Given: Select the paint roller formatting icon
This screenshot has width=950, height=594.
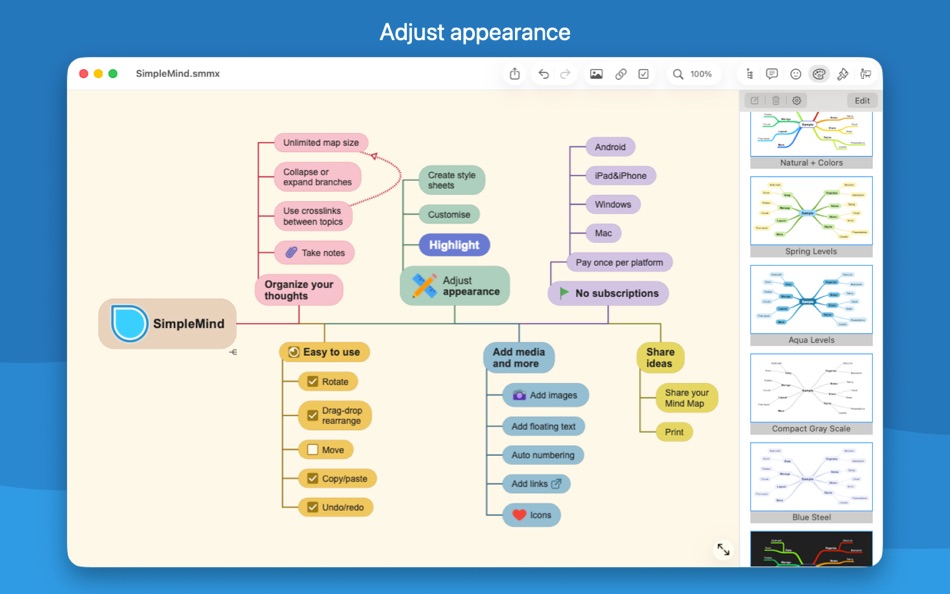Looking at the screenshot, I should pos(842,73).
